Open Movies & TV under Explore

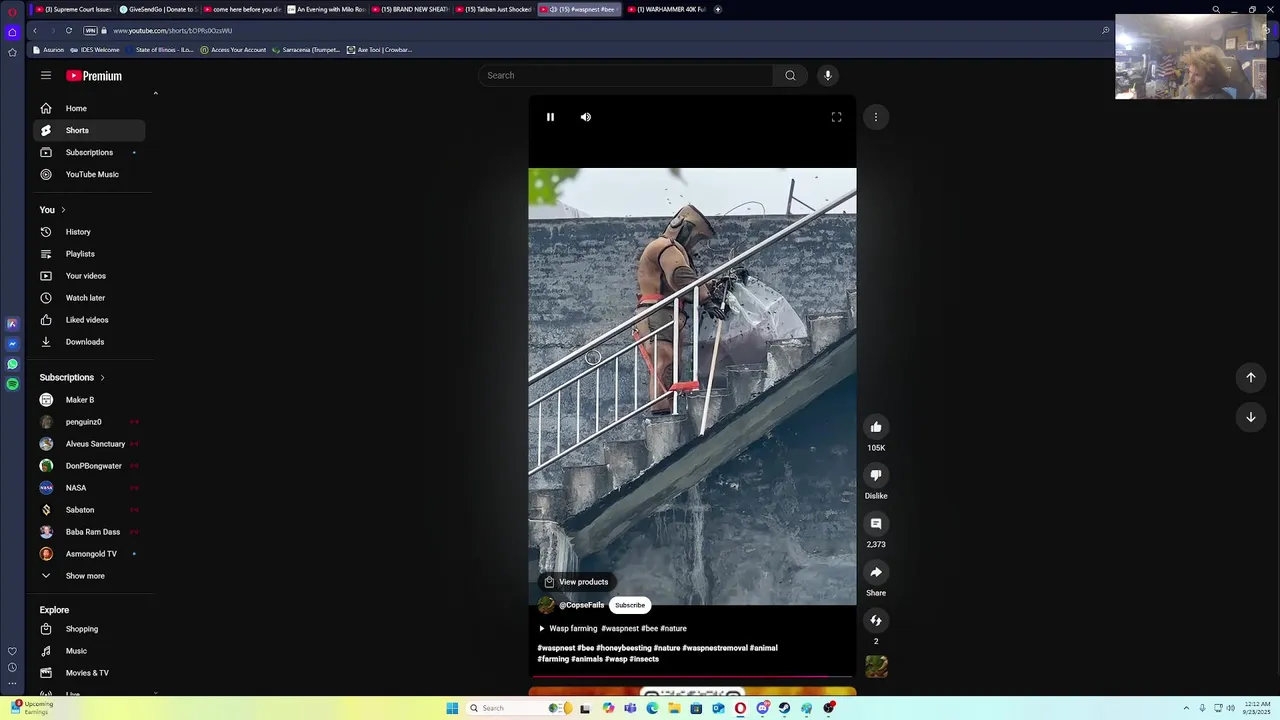pos(89,673)
